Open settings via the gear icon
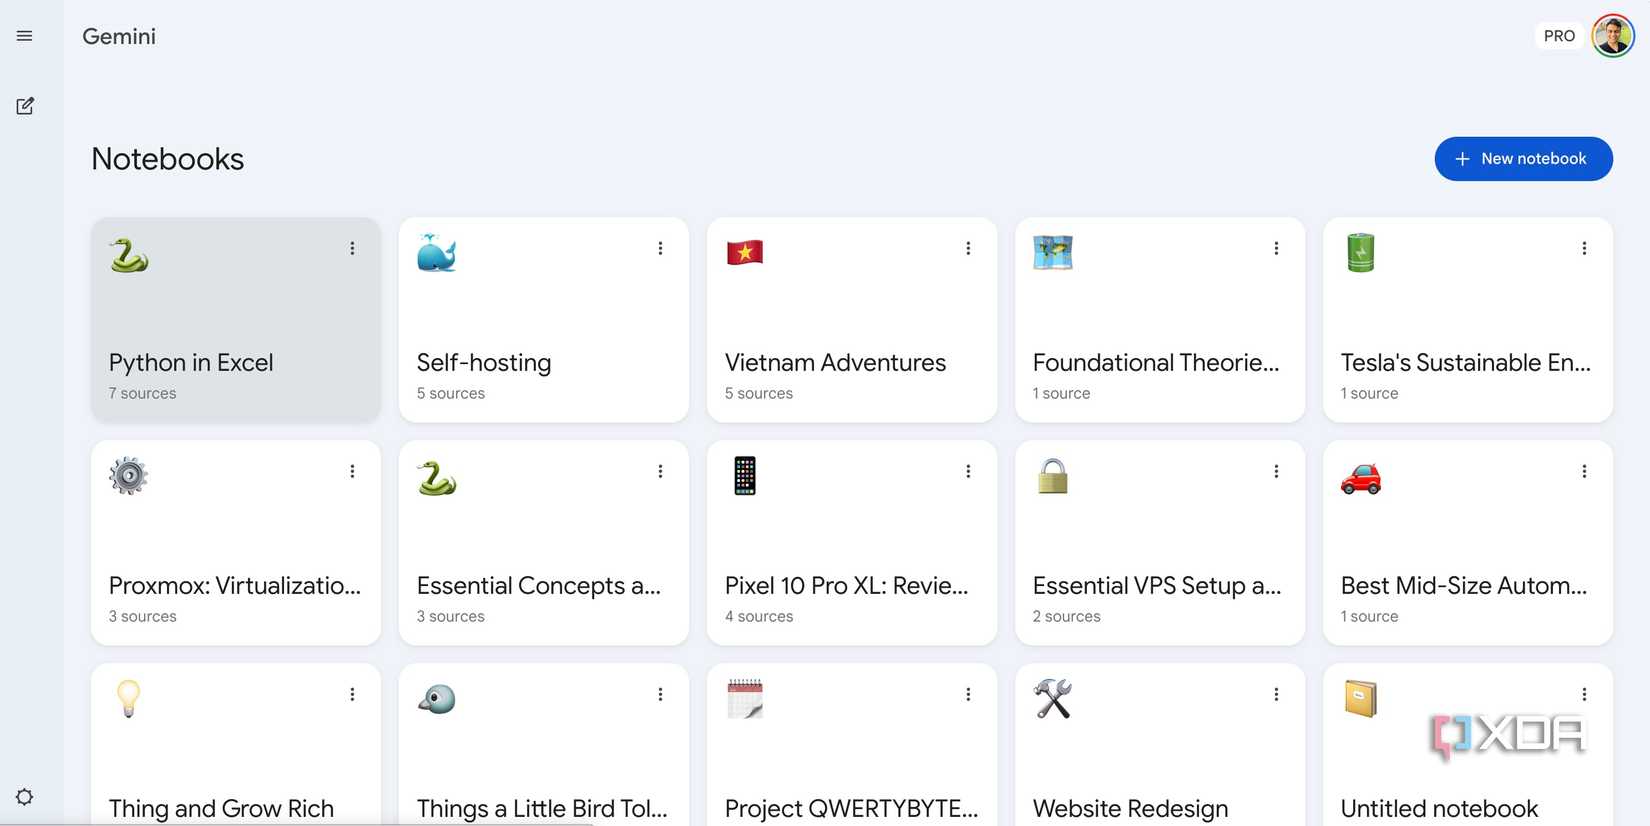 click(25, 797)
